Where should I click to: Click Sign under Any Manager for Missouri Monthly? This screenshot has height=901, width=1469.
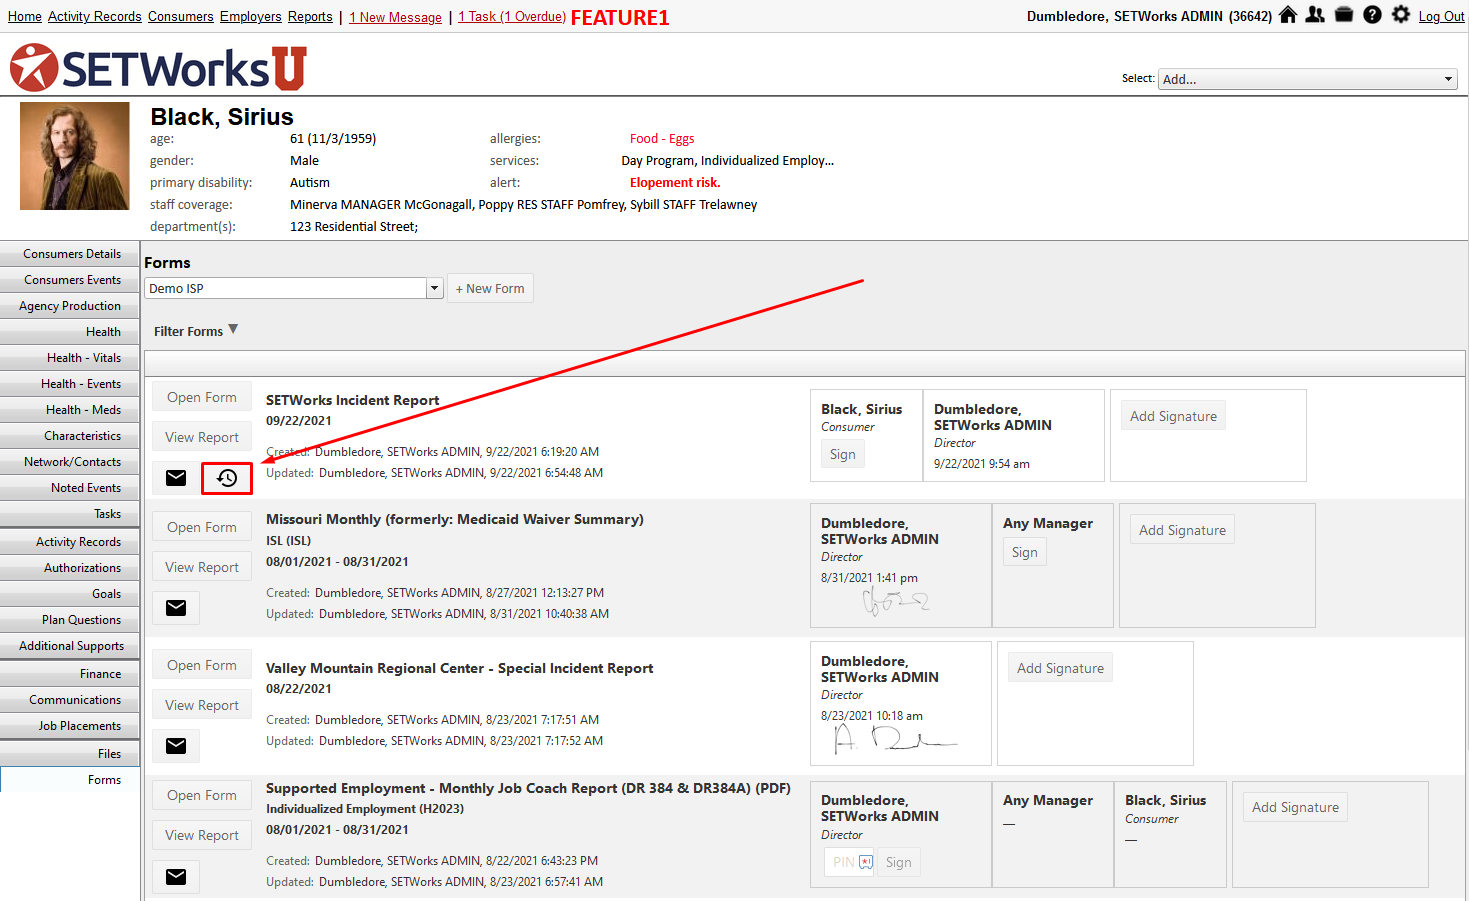point(1025,552)
